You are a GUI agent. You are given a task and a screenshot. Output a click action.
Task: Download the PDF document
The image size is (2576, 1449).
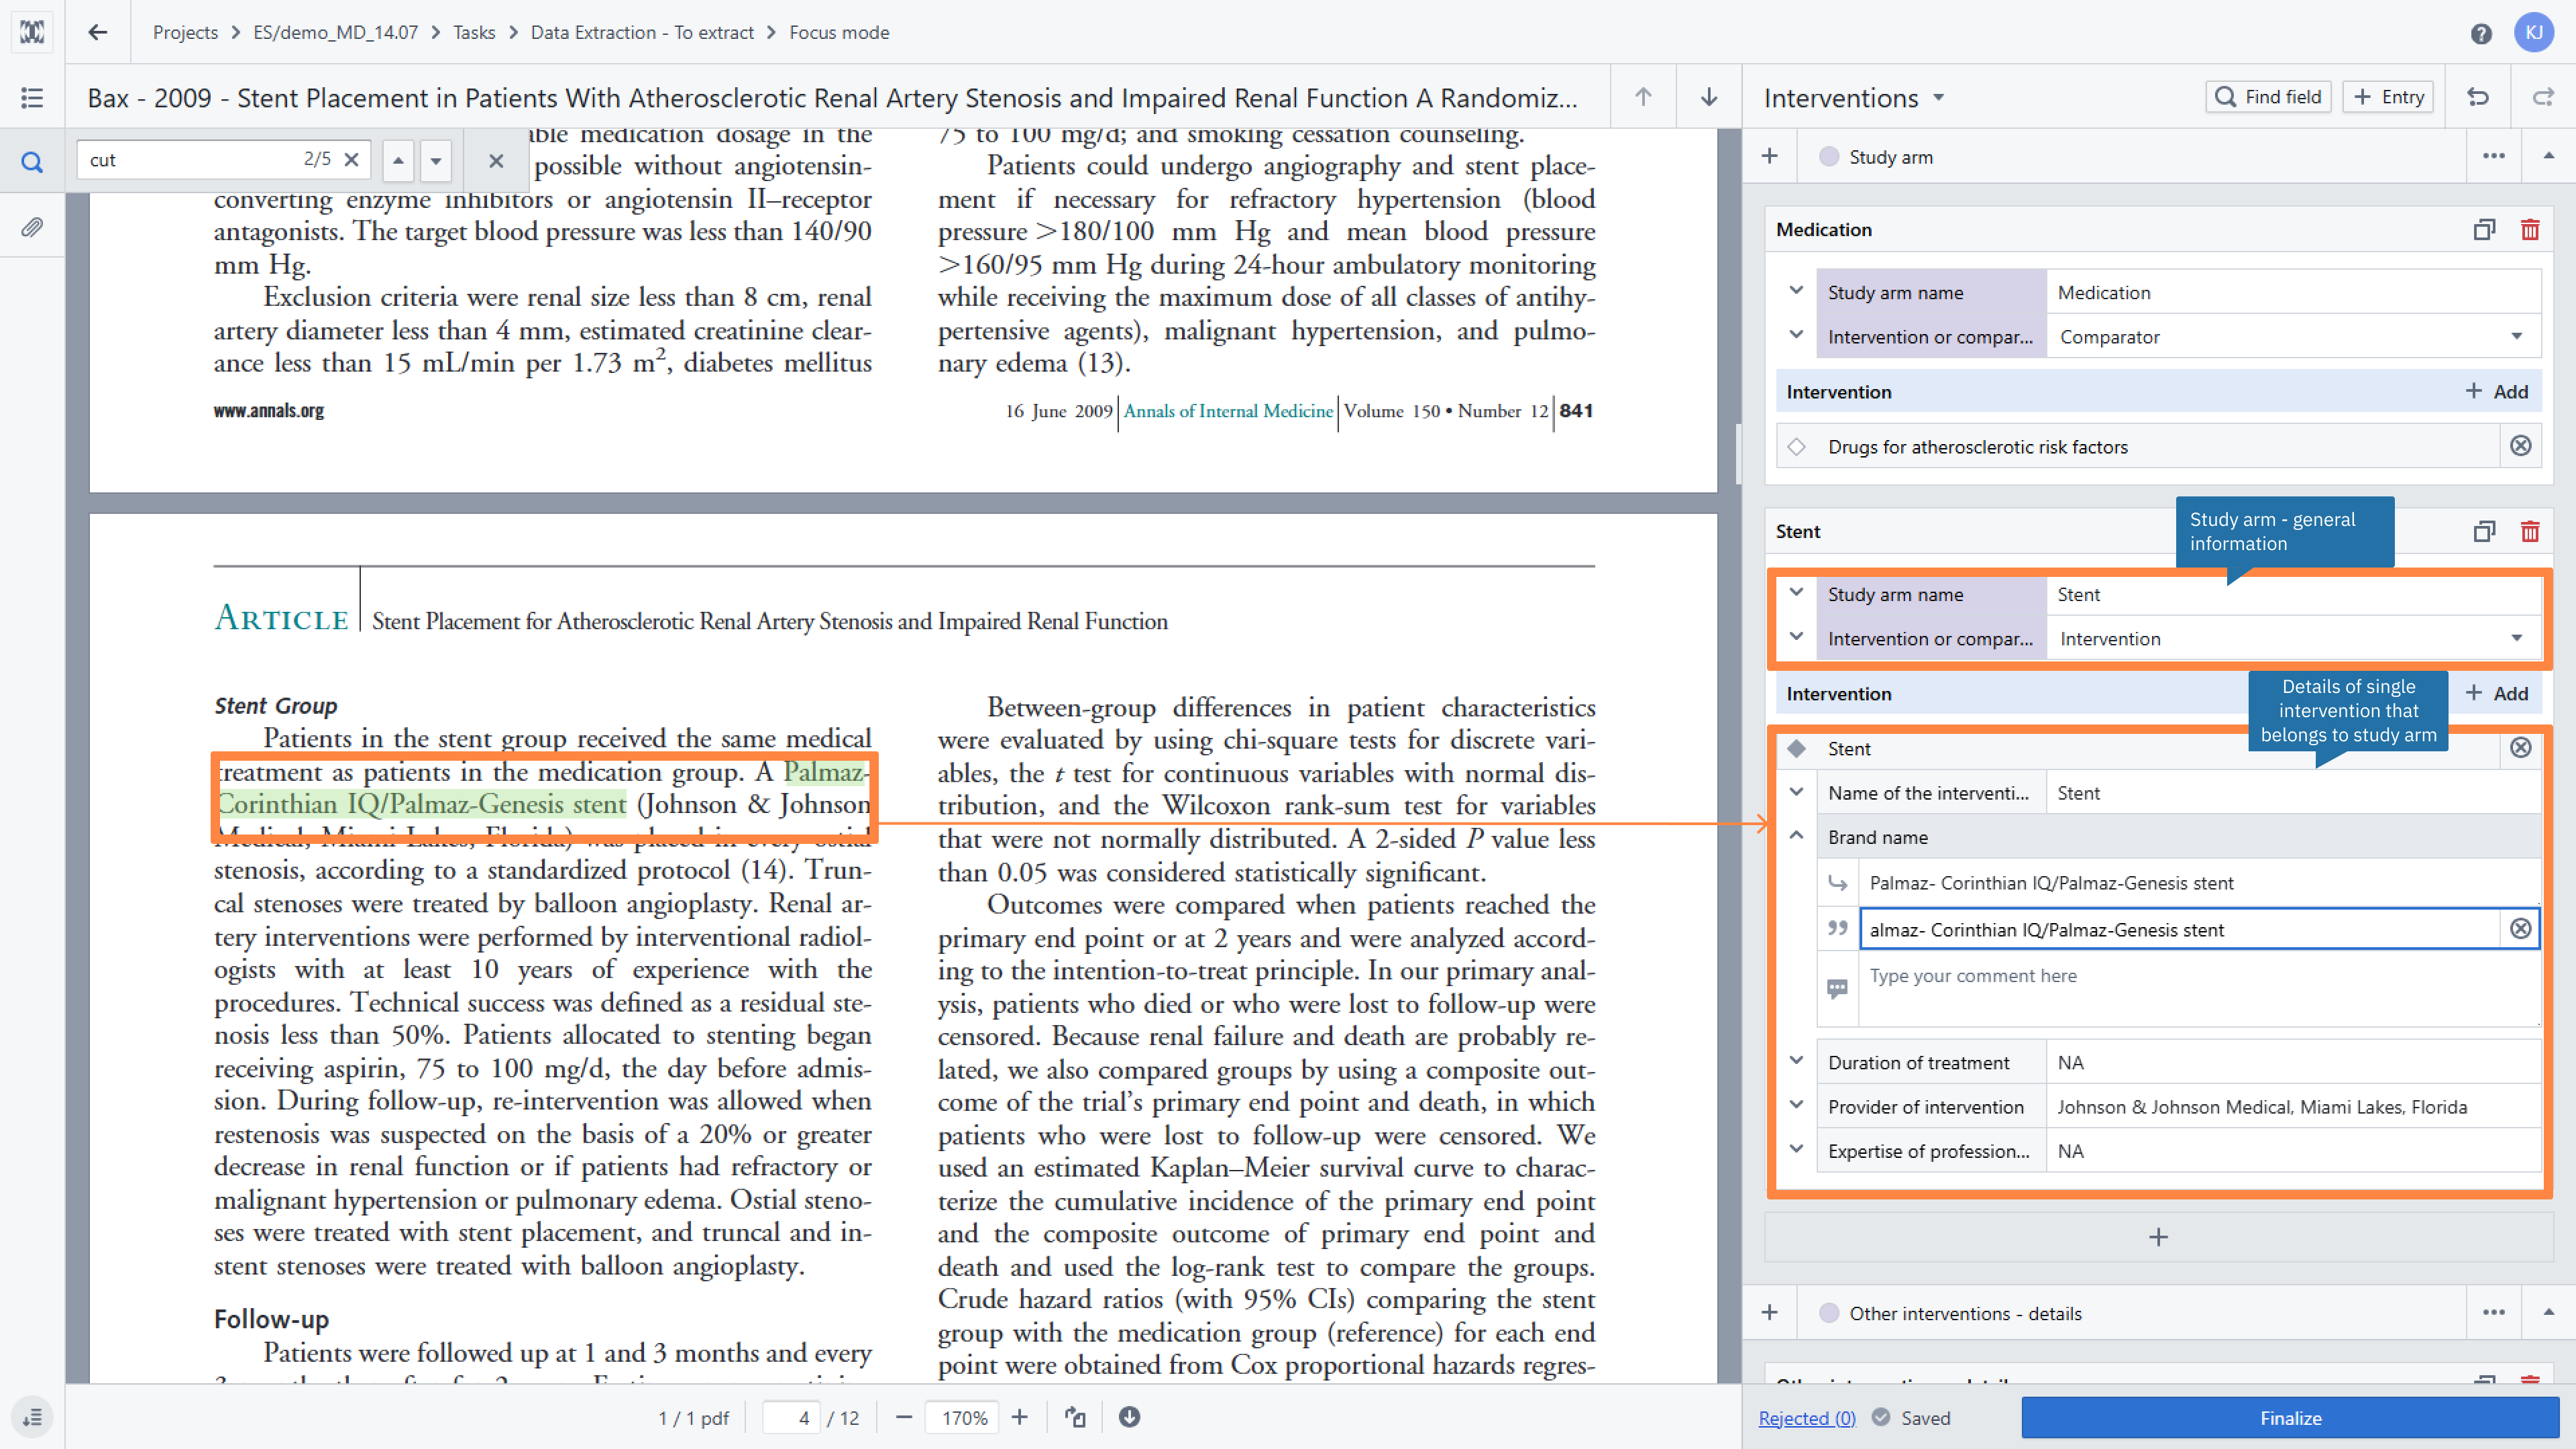[x=1129, y=1417]
